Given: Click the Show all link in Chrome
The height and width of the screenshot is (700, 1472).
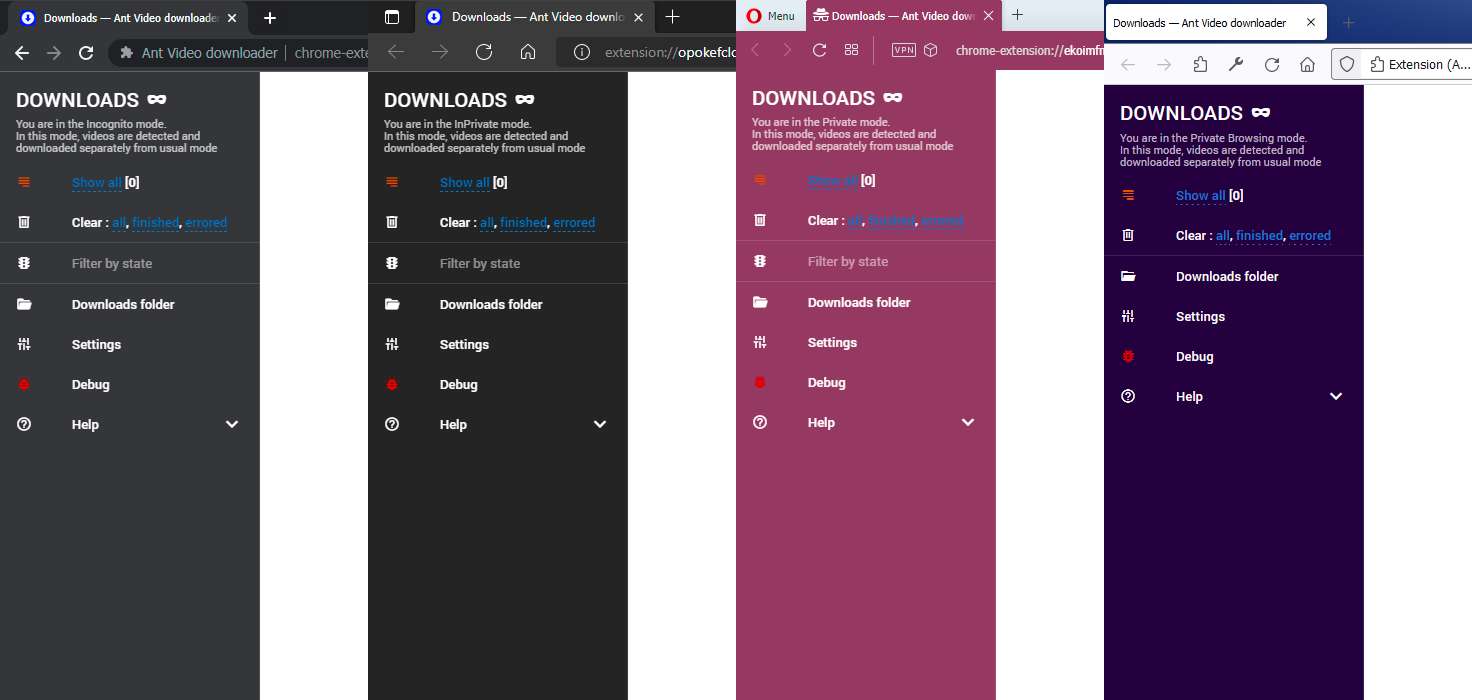Looking at the screenshot, I should click(x=96, y=183).
